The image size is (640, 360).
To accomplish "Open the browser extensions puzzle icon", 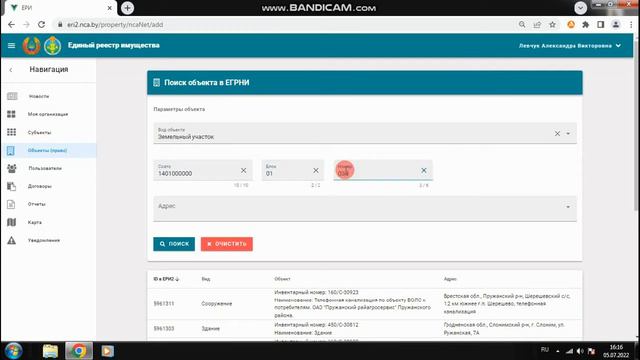I will point(585,24).
